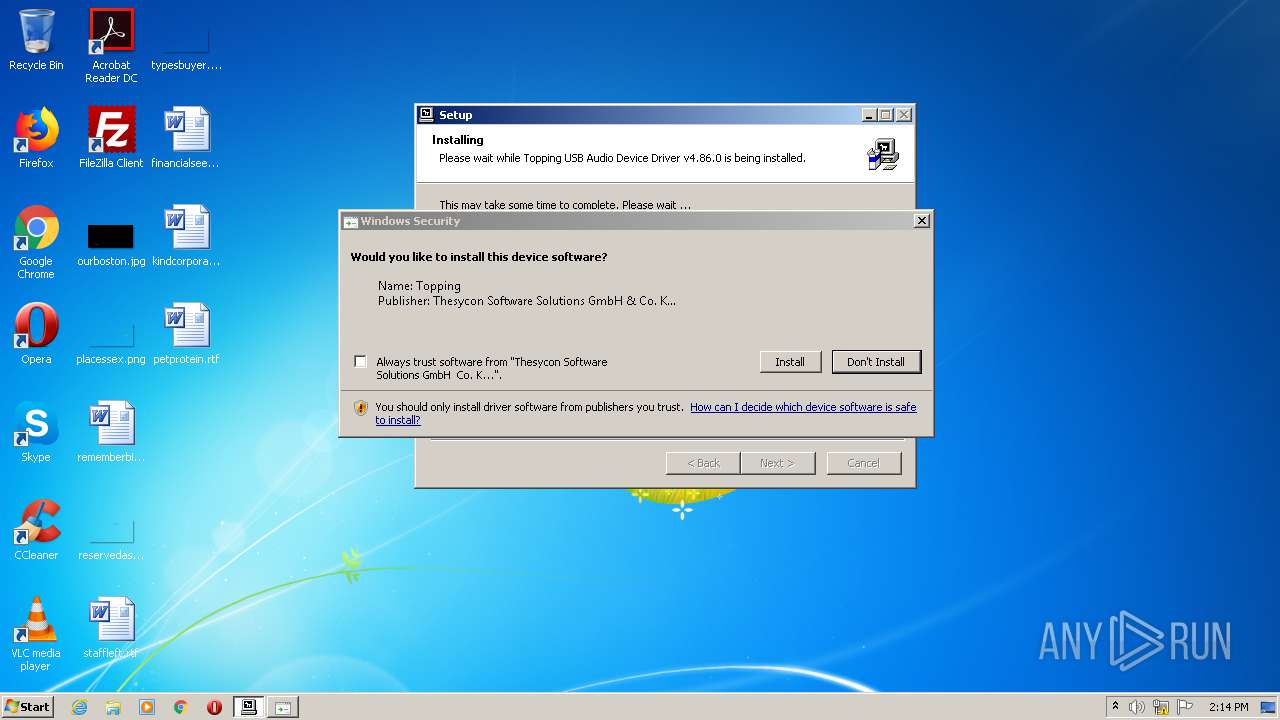Click disabled Back button in Setup
Screen dimensions: 1280x720
point(703,463)
